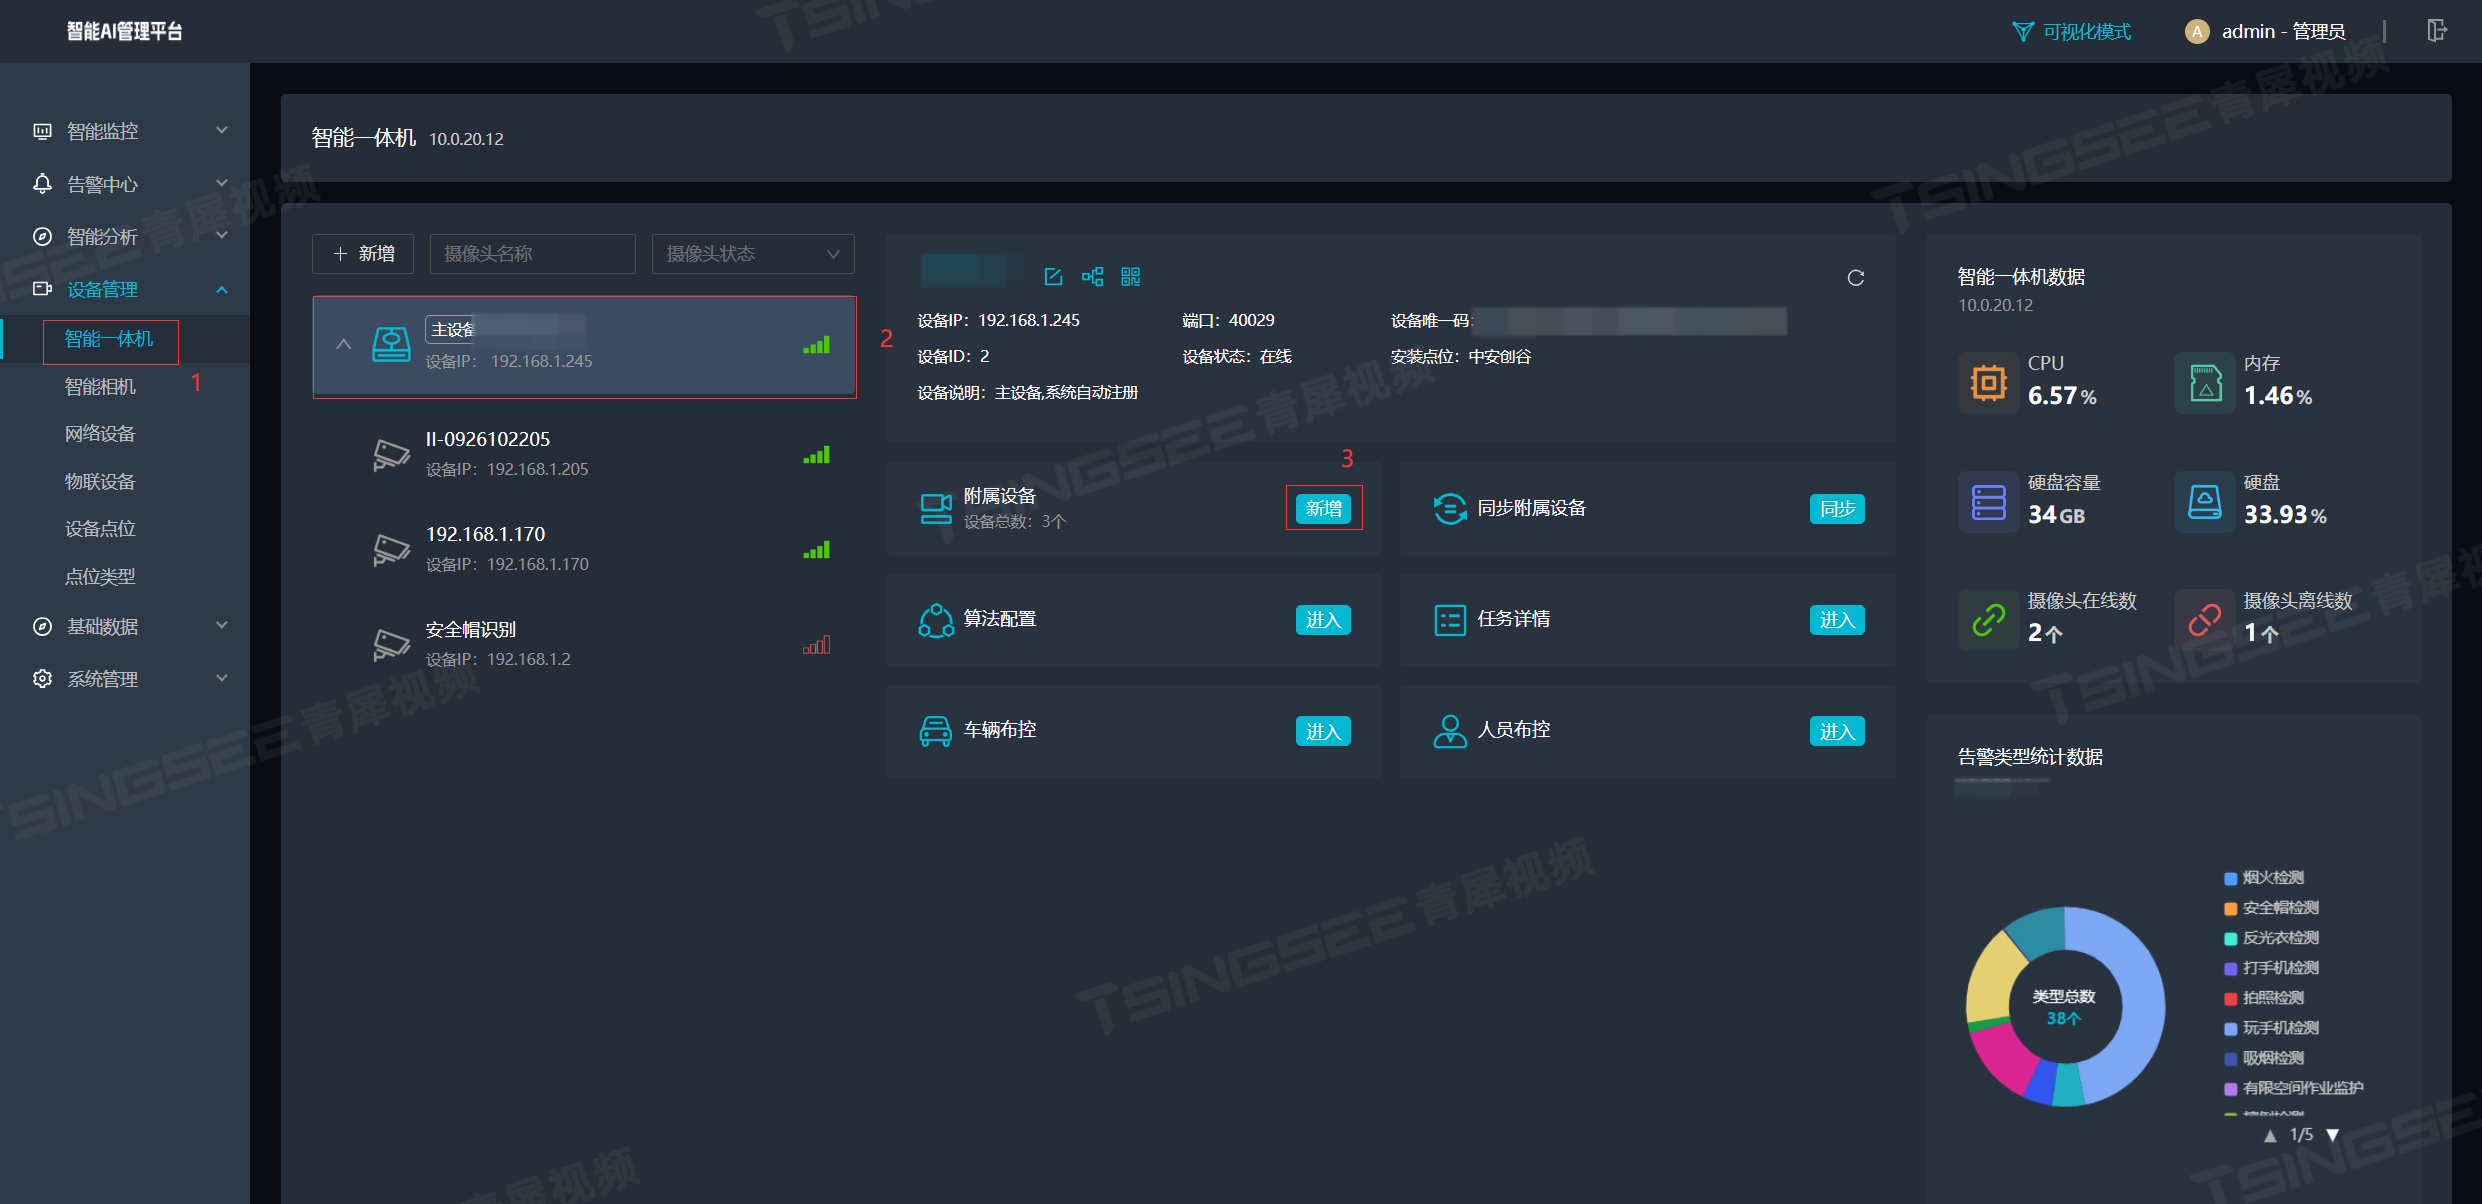Image resolution: width=2482 pixels, height=1204 pixels.
Task: Toggle the 吸烟检测 legend series
Action: (x=2272, y=1058)
